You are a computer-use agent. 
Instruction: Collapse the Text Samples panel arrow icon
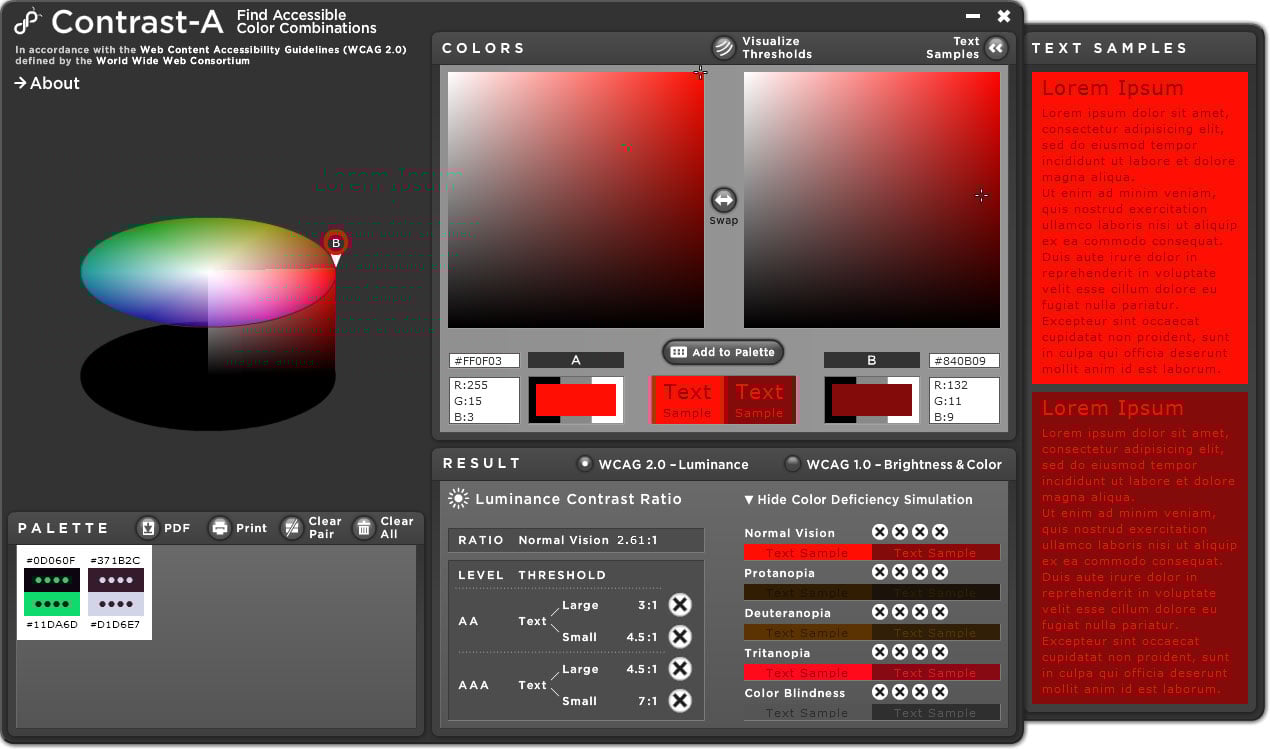point(995,48)
